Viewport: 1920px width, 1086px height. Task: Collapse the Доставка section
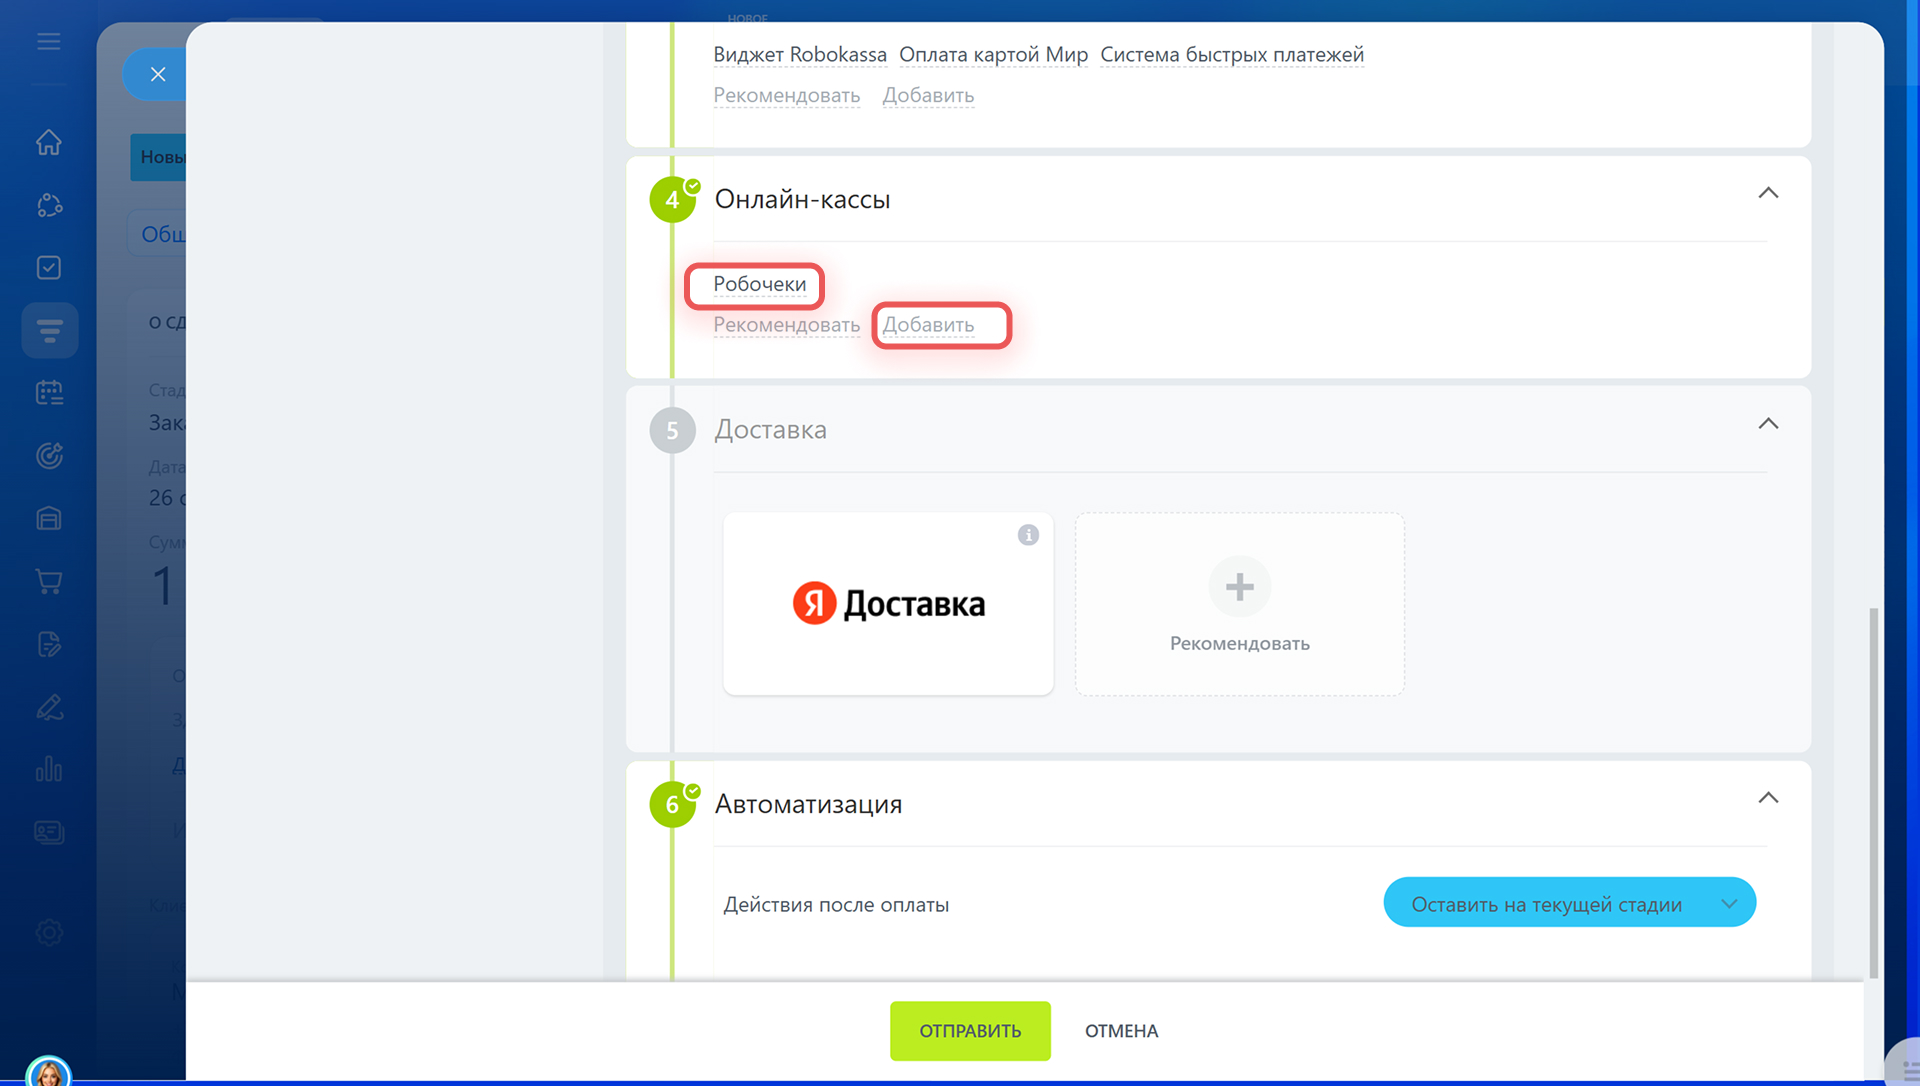1768,424
